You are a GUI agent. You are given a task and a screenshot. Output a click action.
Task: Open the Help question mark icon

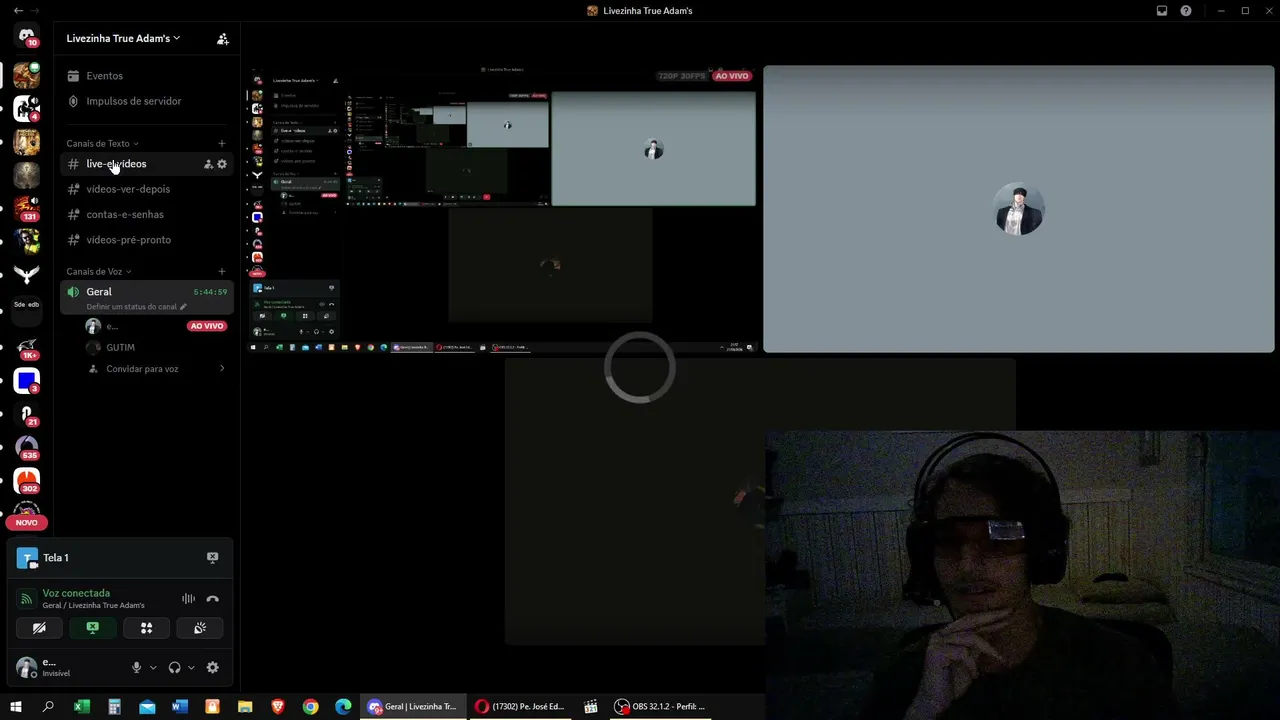1186,11
